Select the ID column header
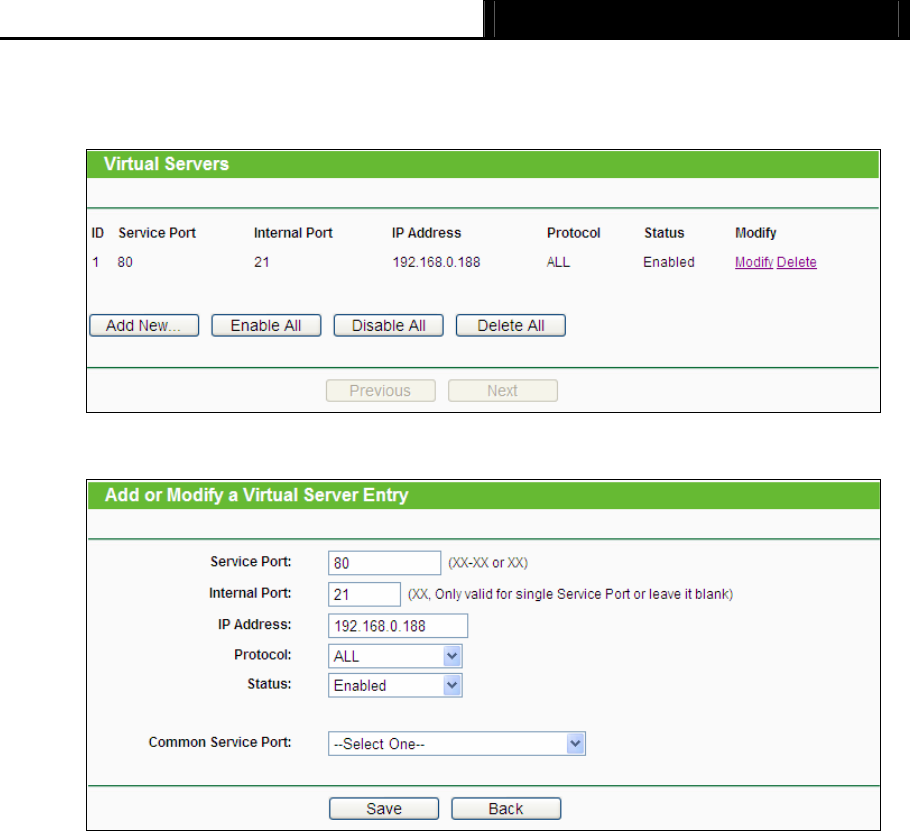 tap(98, 233)
